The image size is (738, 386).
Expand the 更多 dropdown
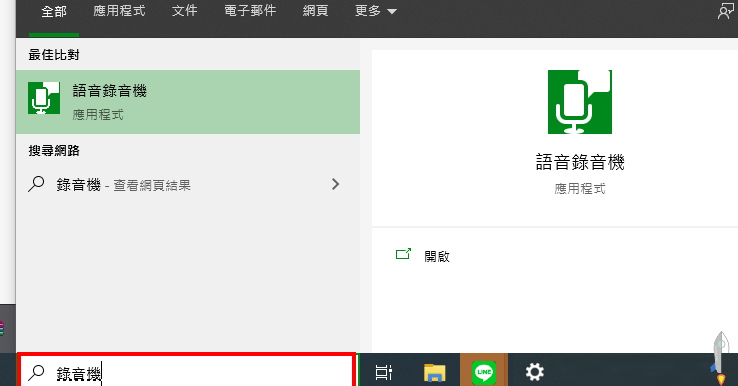coord(376,11)
